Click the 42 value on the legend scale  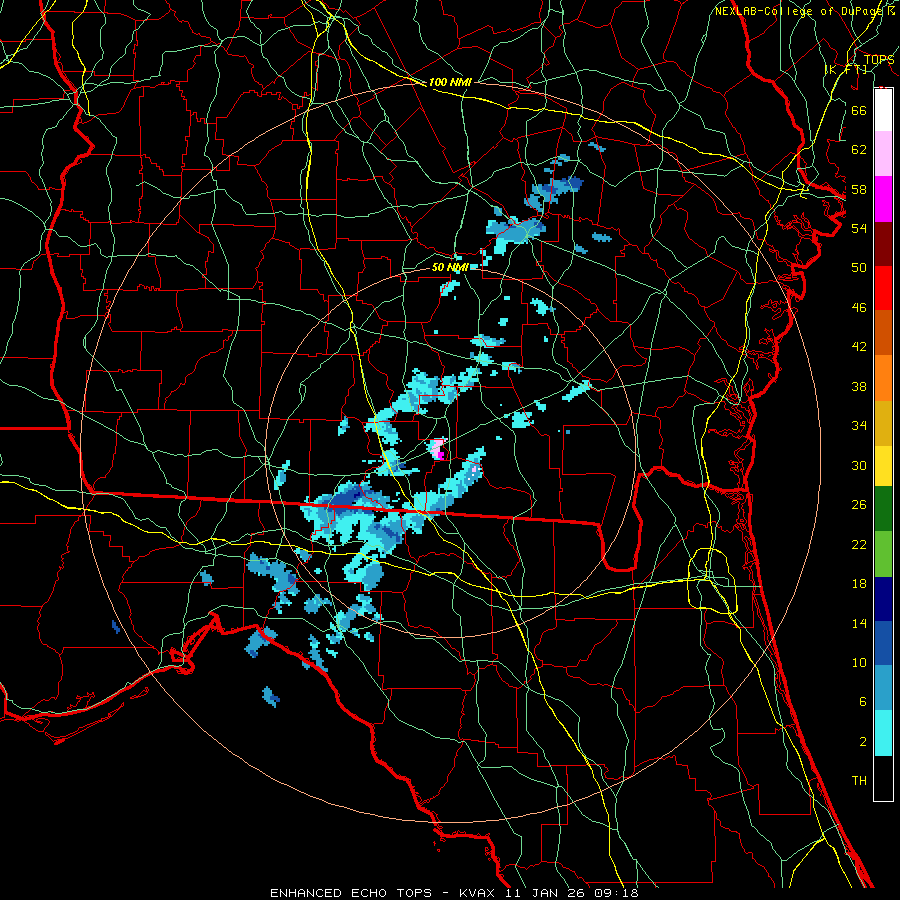[x=859, y=346]
